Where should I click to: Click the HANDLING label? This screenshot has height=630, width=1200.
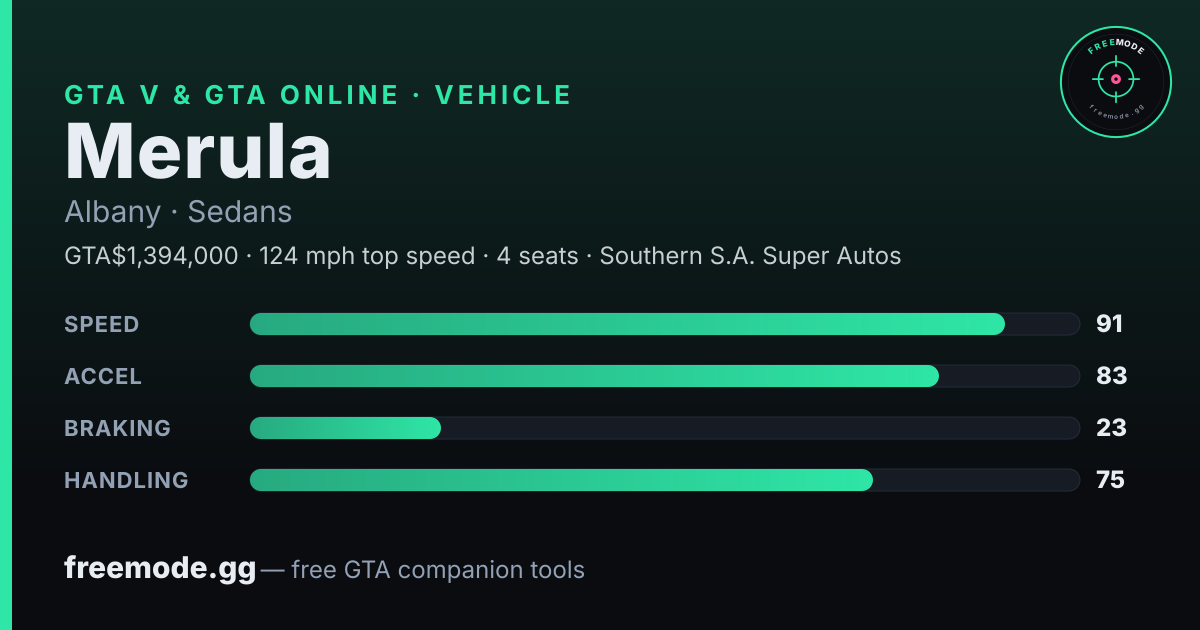[127, 480]
